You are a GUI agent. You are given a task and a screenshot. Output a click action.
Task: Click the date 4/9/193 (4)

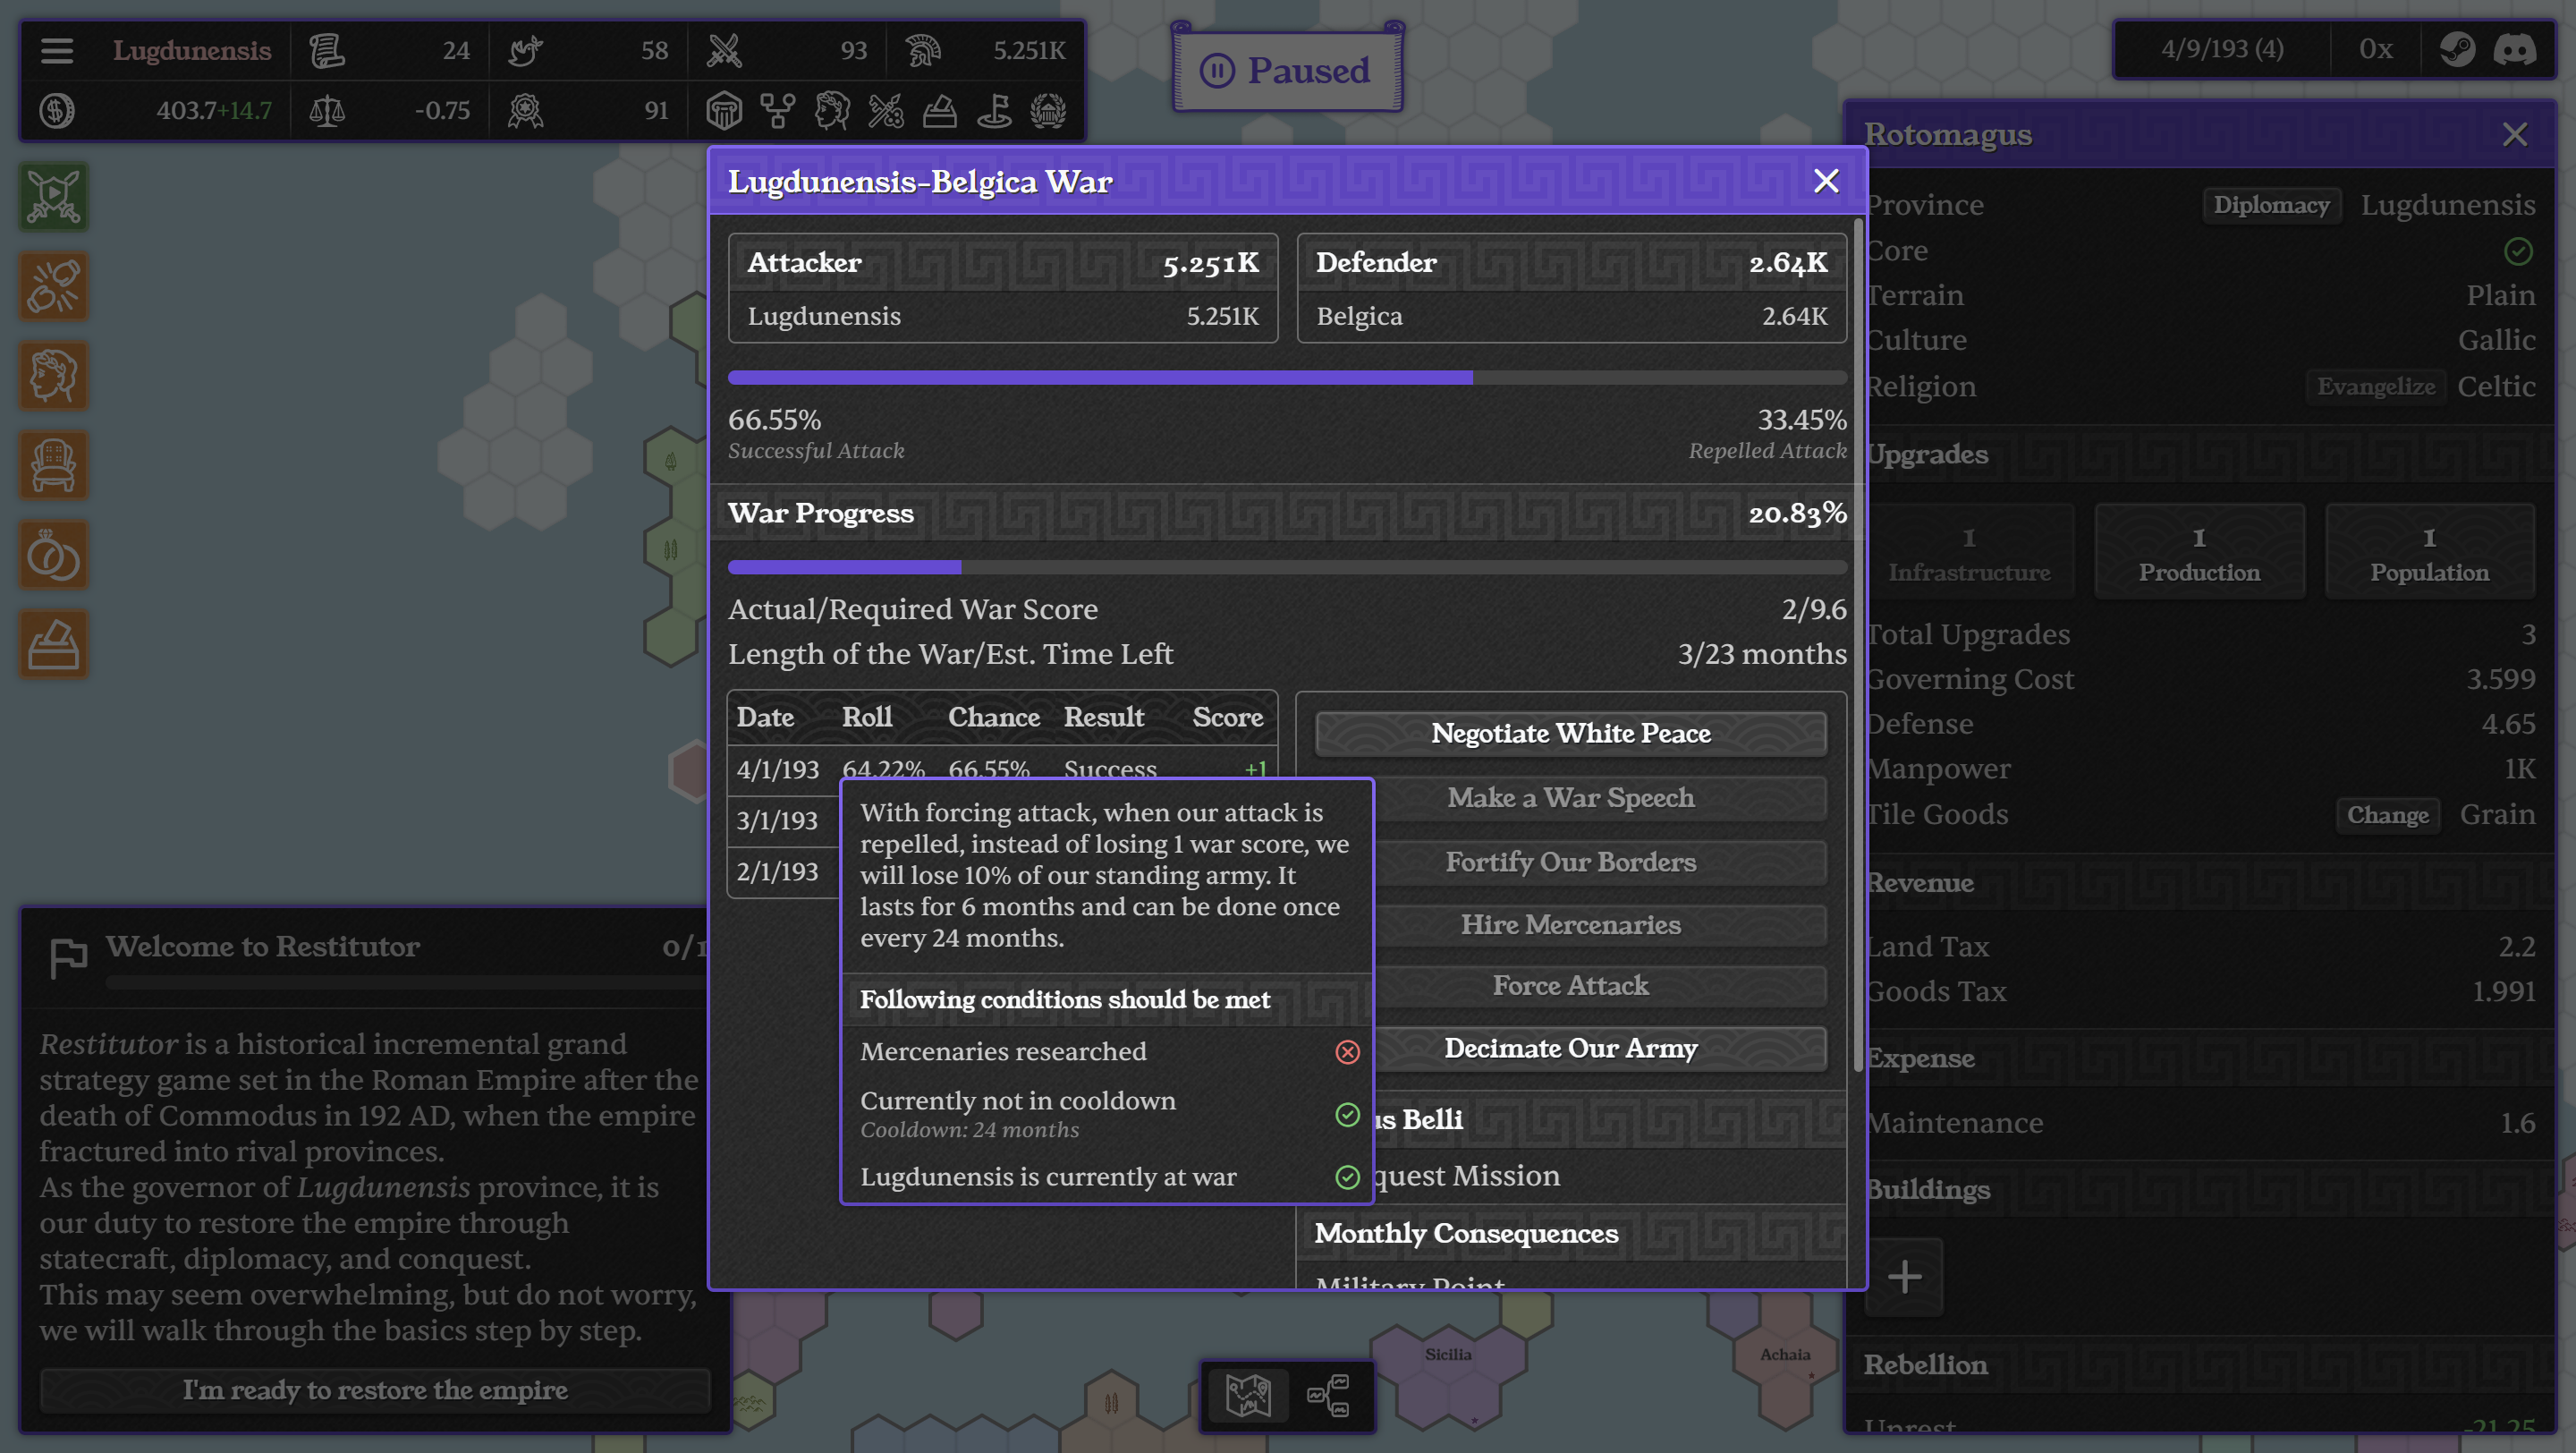pos(2222,49)
